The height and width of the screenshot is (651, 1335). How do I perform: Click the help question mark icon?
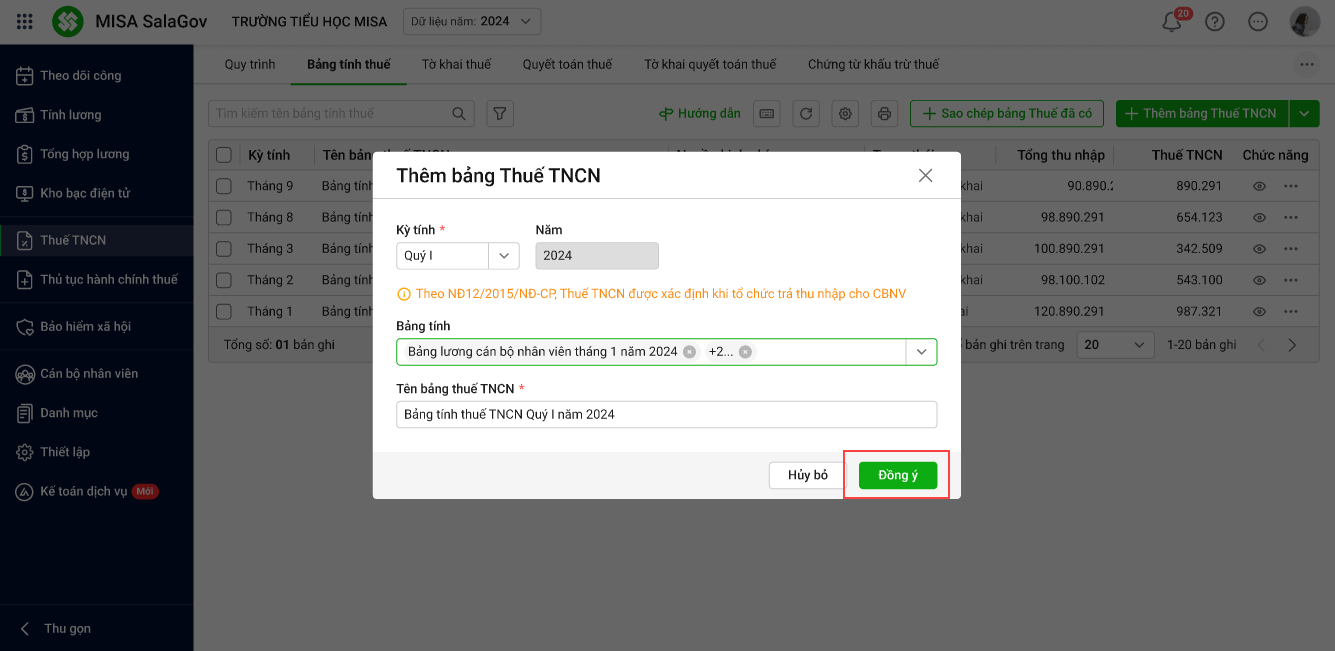(1215, 22)
